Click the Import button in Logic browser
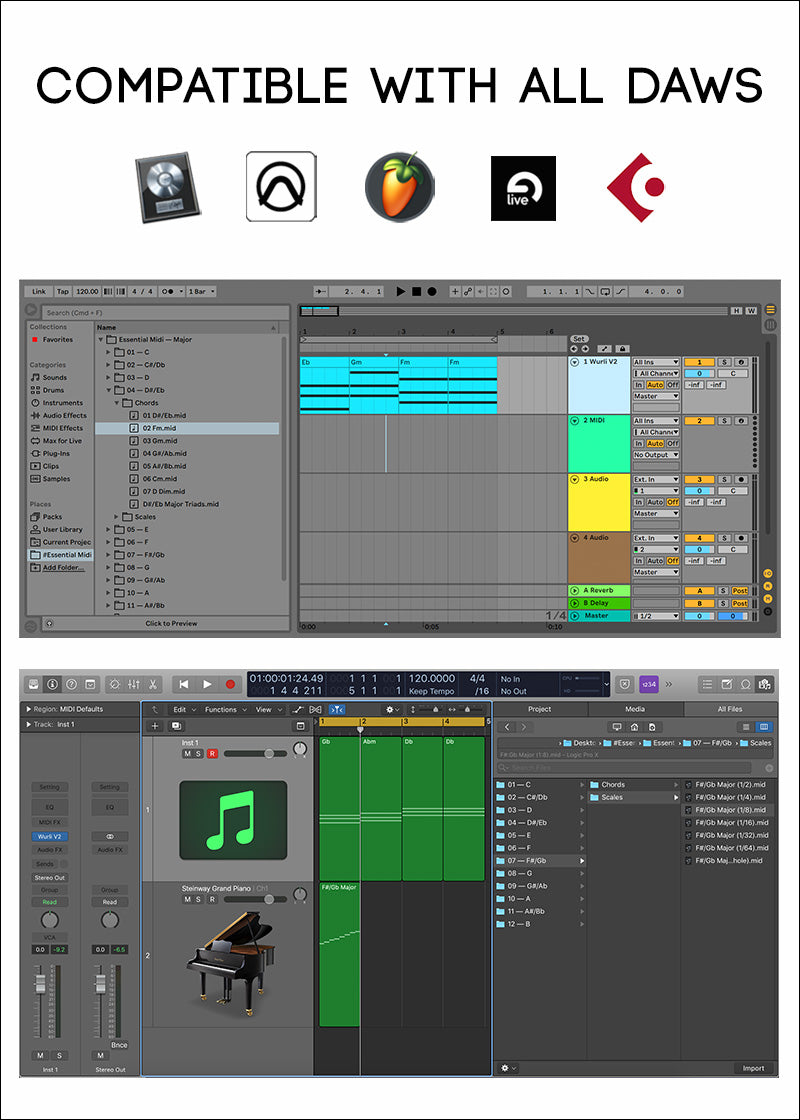 click(x=753, y=1068)
